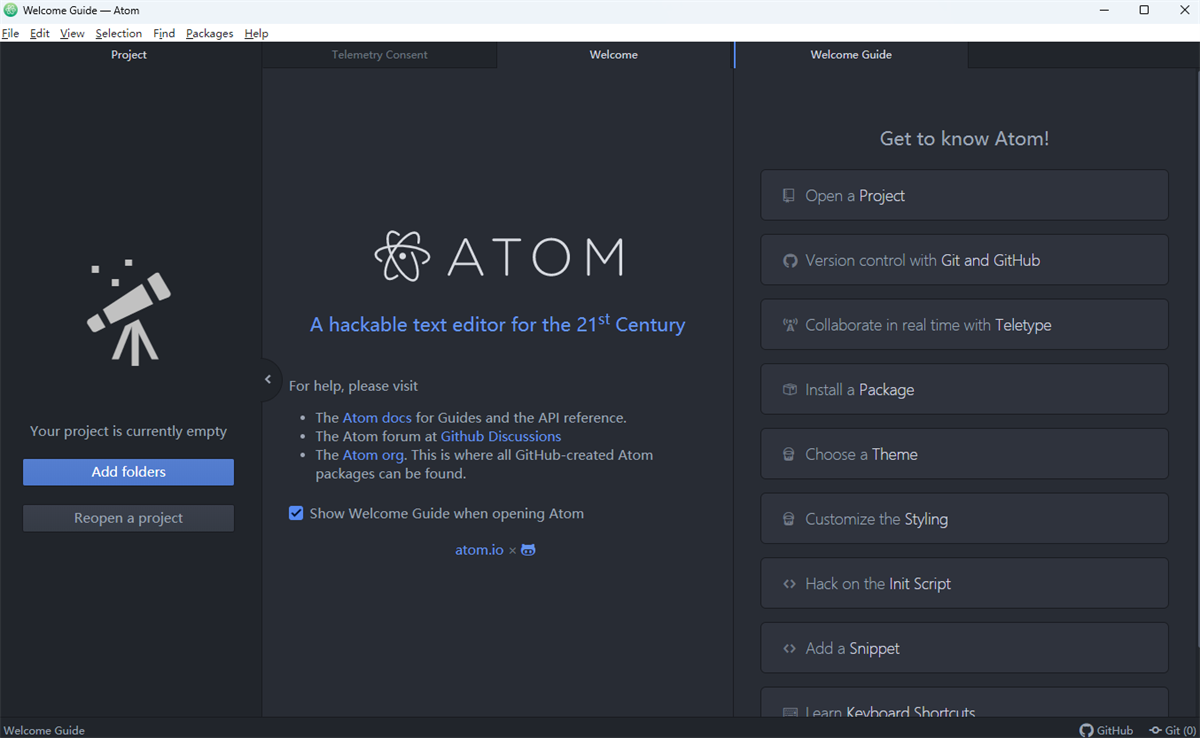The height and width of the screenshot is (738, 1200).
Task: Click the Teletype icon on Collaborate button
Action: point(789,324)
